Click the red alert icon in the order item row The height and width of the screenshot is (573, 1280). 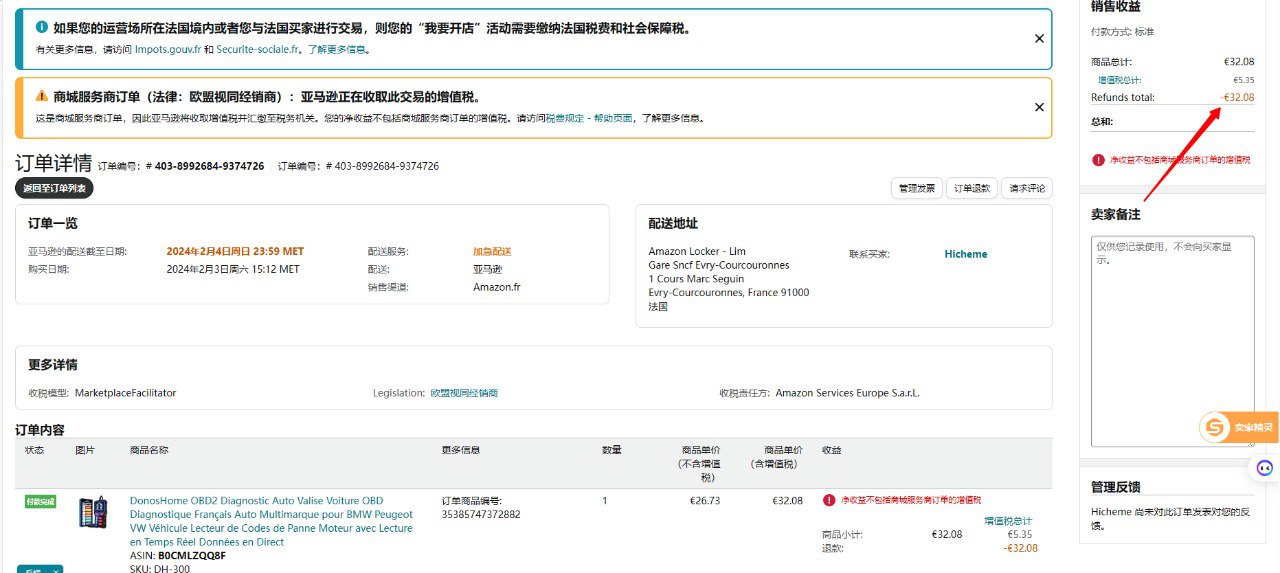tap(829, 500)
